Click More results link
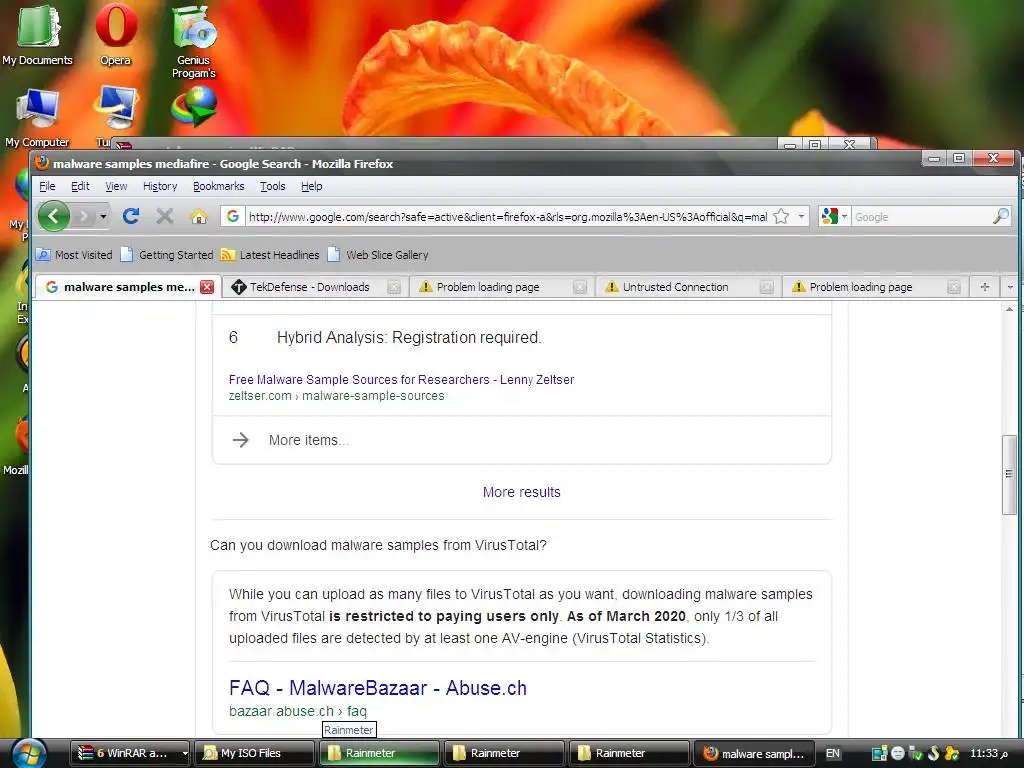The width and height of the screenshot is (1024, 768). 521,492
